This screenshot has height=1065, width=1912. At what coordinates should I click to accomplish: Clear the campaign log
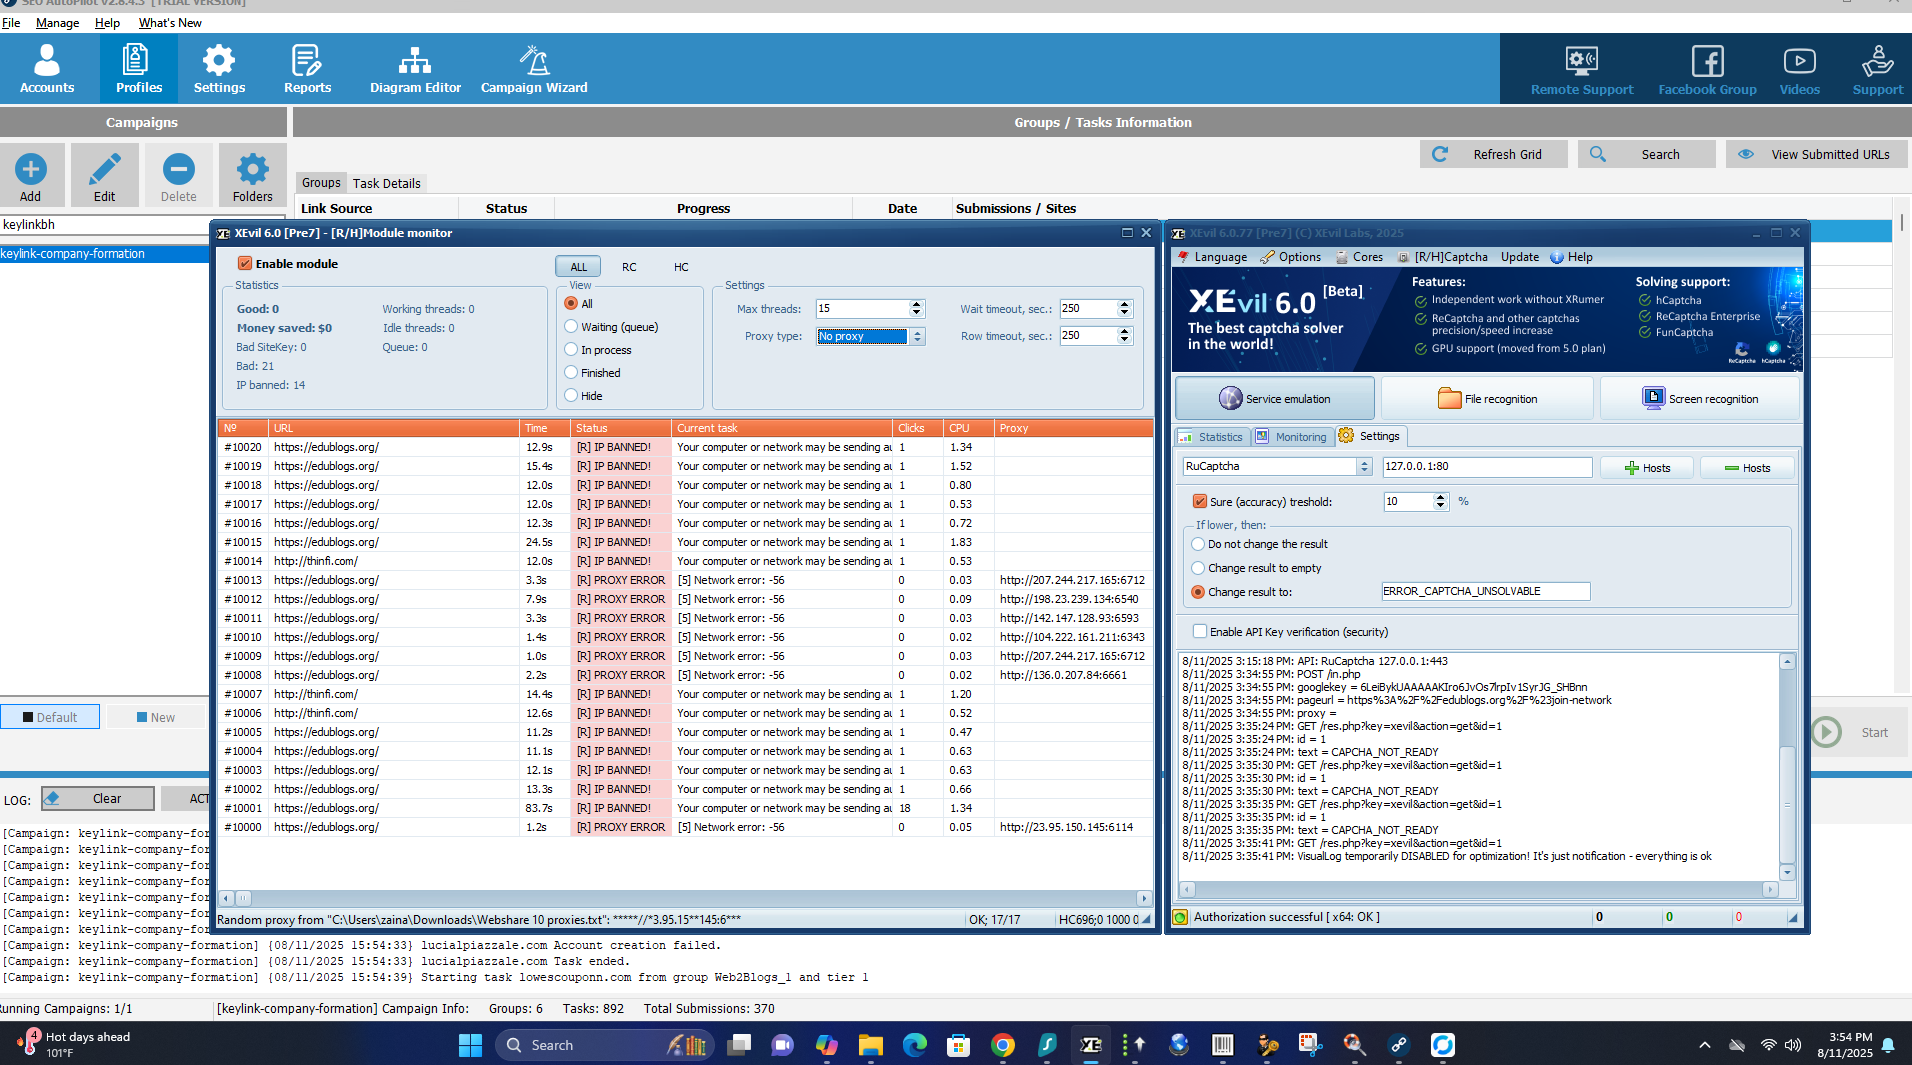97,798
